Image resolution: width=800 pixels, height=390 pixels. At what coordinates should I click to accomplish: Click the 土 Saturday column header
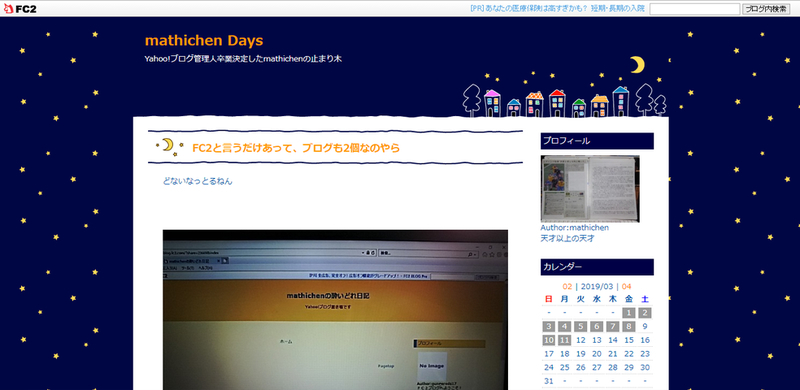click(645, 299)
